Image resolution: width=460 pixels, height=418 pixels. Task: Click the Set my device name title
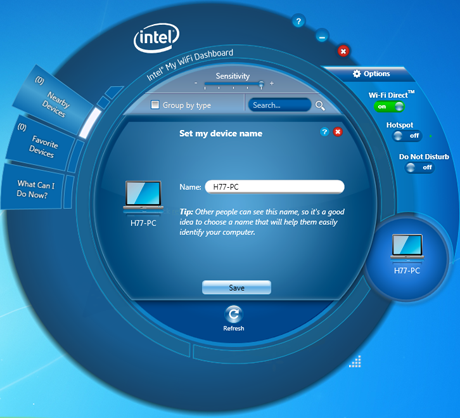pos(221,134)
